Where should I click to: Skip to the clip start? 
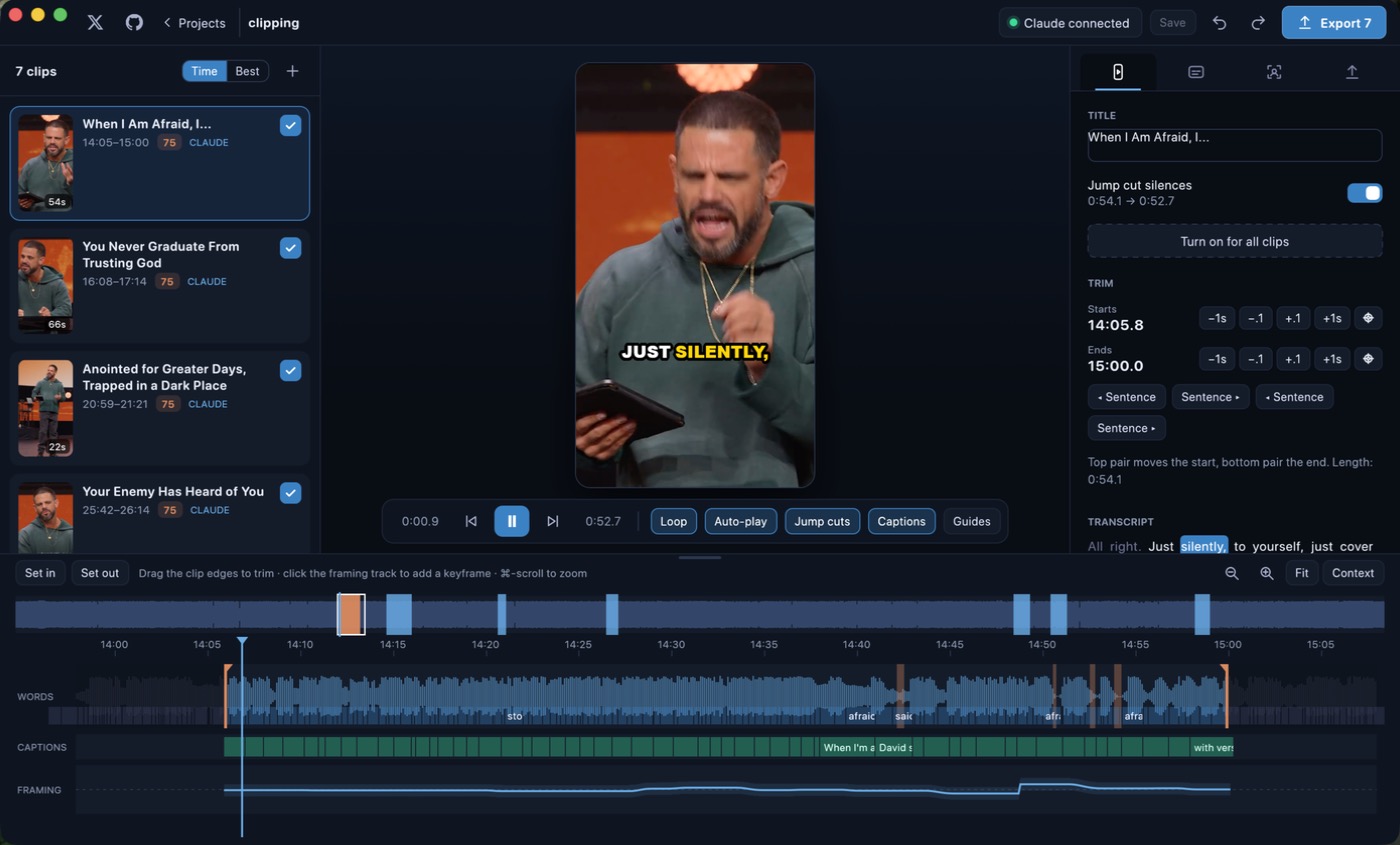pyautogui.click(x=471, y=521)
